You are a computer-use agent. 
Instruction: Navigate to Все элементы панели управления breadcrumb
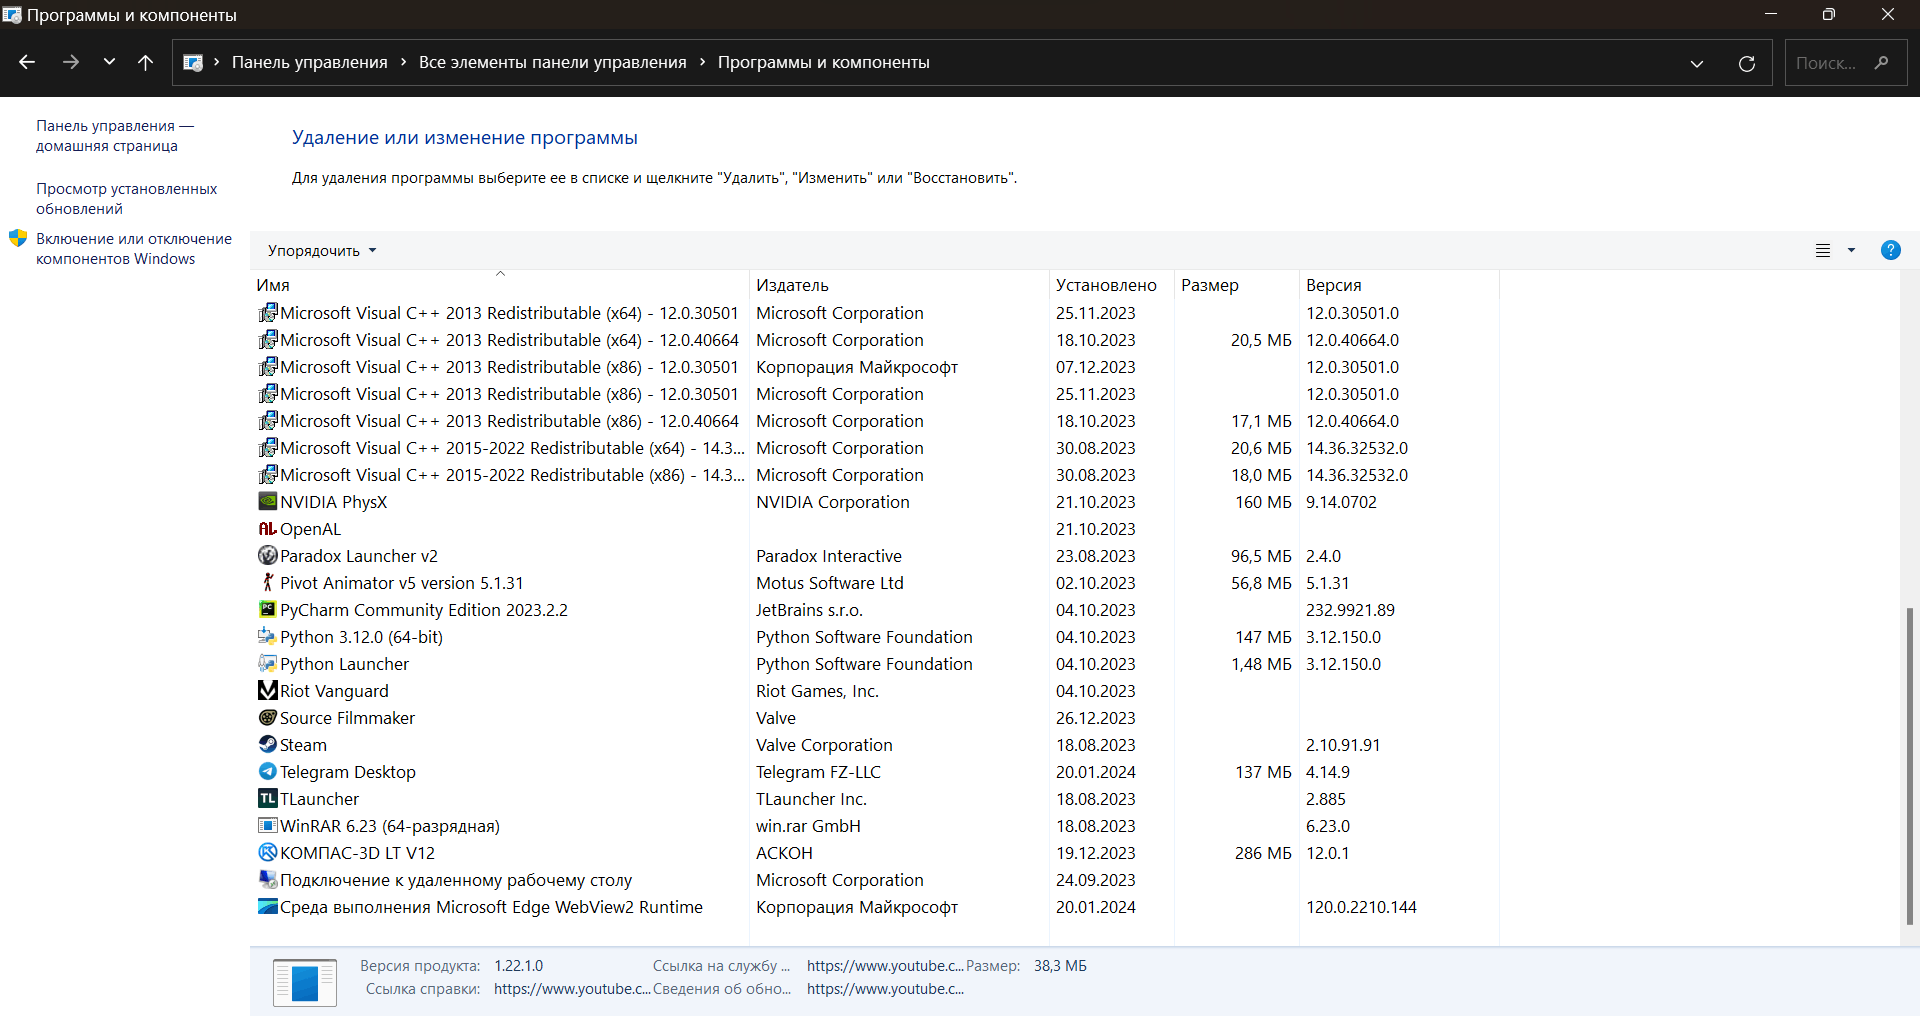(x=552, y=62)
